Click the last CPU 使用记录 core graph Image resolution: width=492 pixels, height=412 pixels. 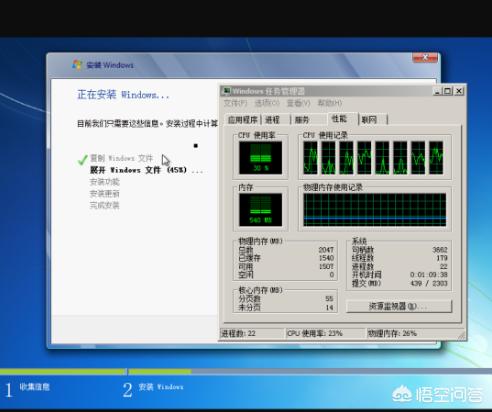[436, 158]
